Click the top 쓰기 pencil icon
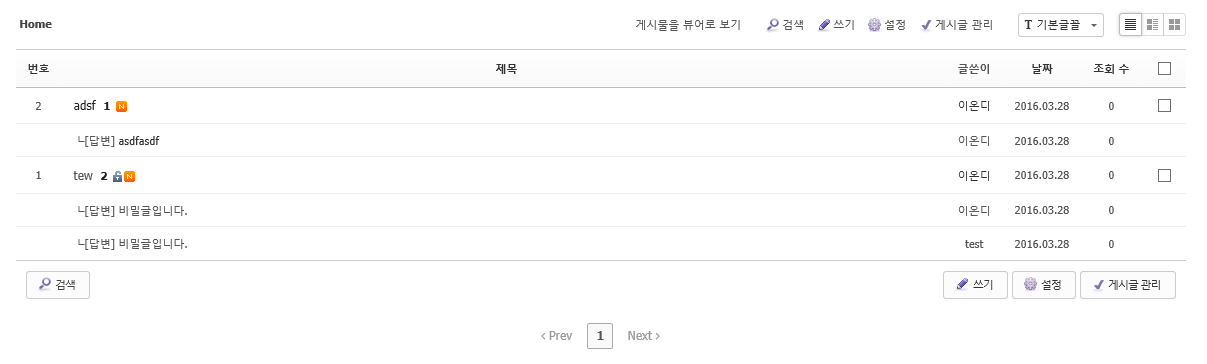 824,25
